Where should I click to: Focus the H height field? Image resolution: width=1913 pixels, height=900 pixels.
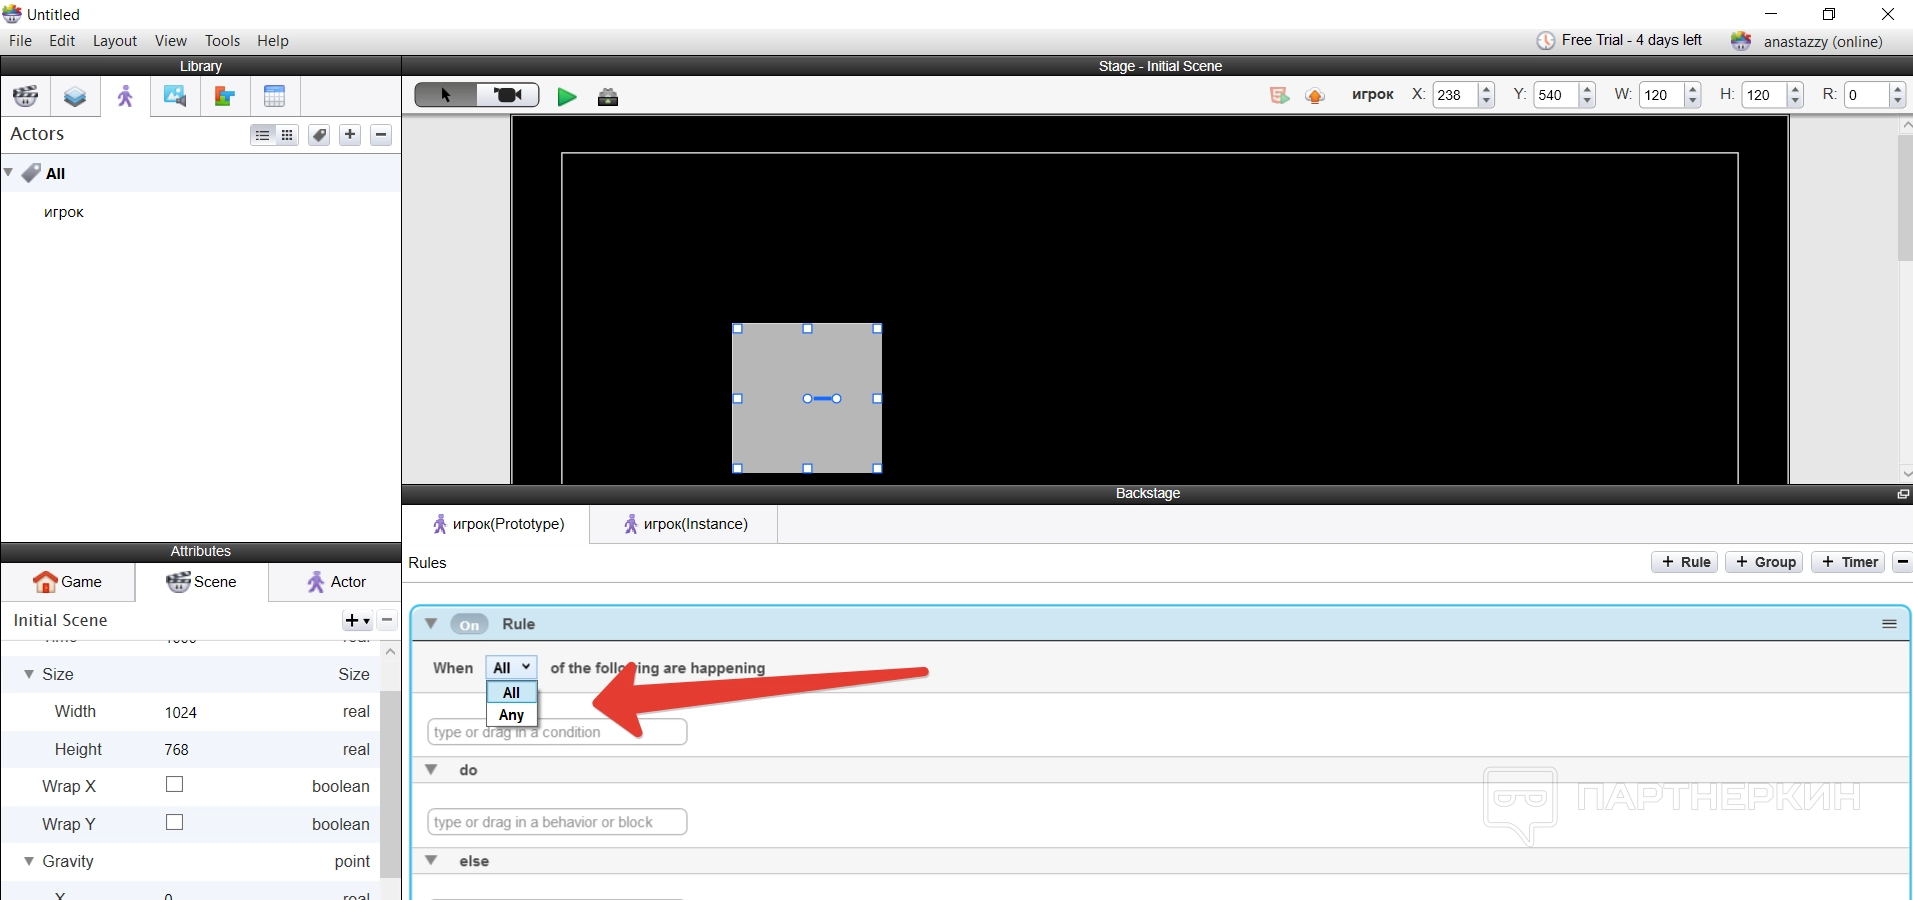(1764, 95)
